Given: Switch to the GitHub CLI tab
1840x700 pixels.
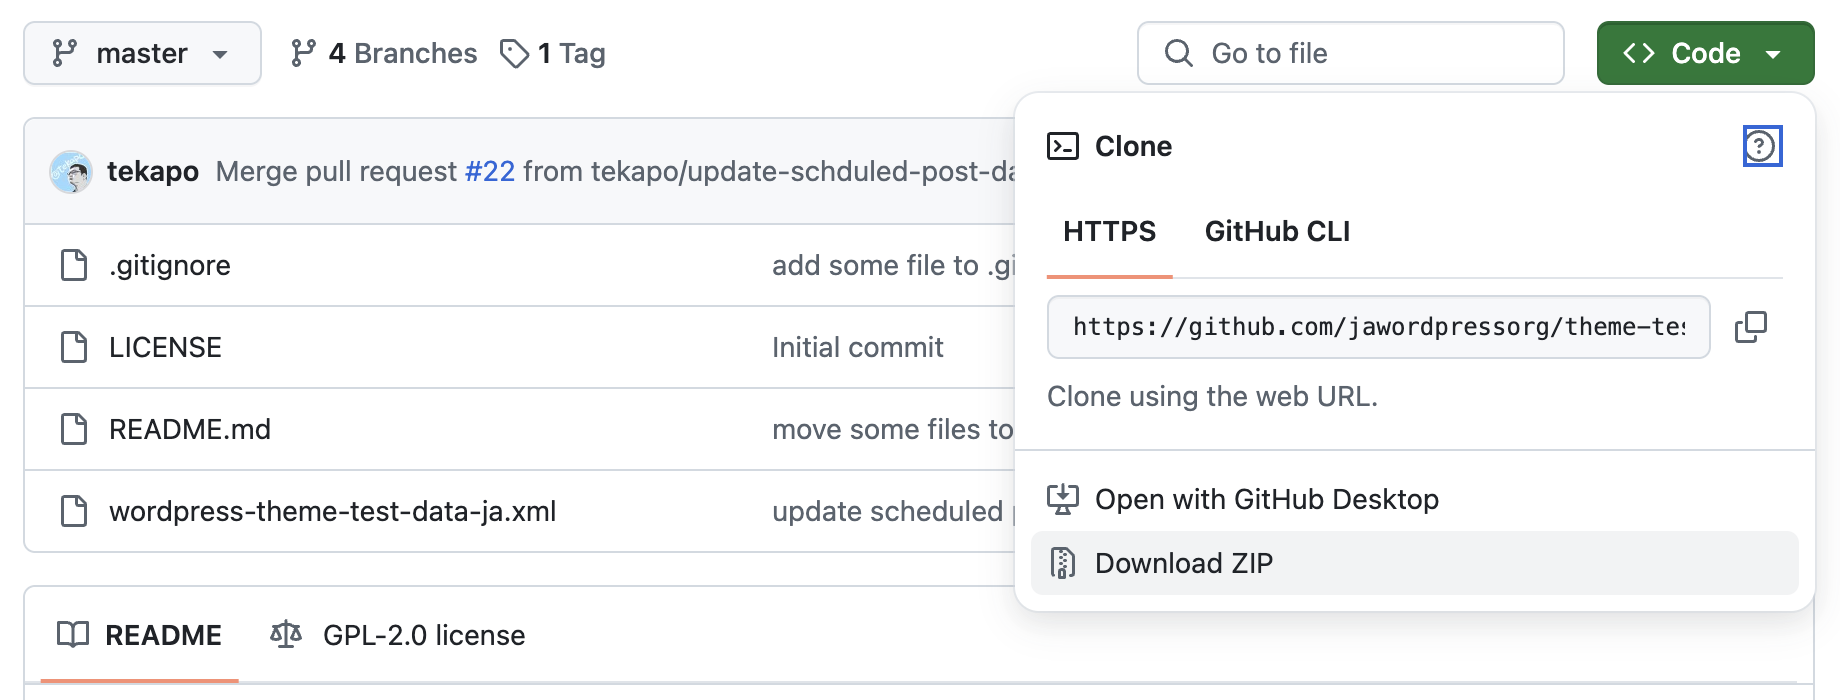Looking at the screenshot, I should (x=1276, y=232).
